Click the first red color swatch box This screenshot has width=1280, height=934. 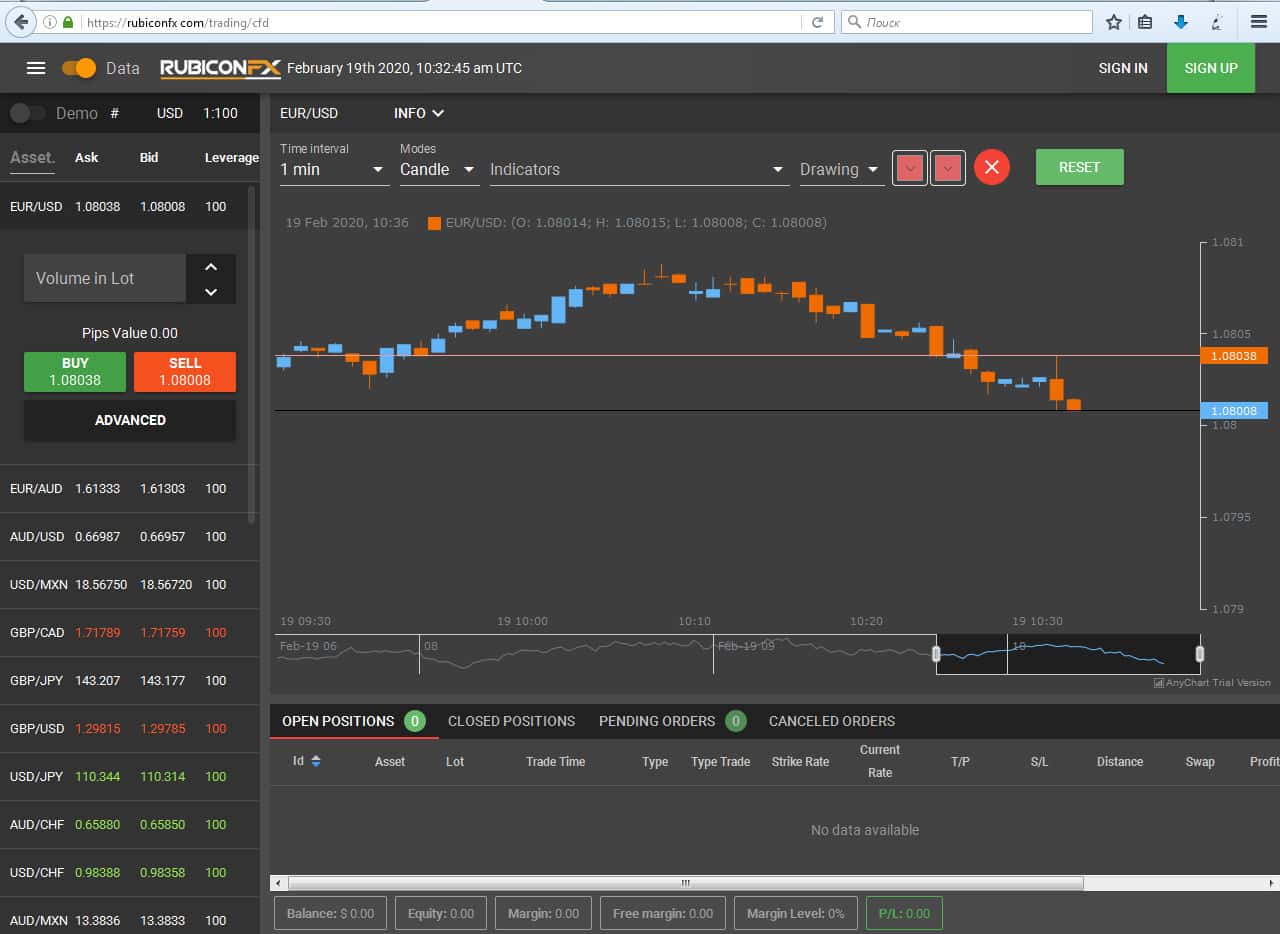pyautogui.click(x=909, y=168)
